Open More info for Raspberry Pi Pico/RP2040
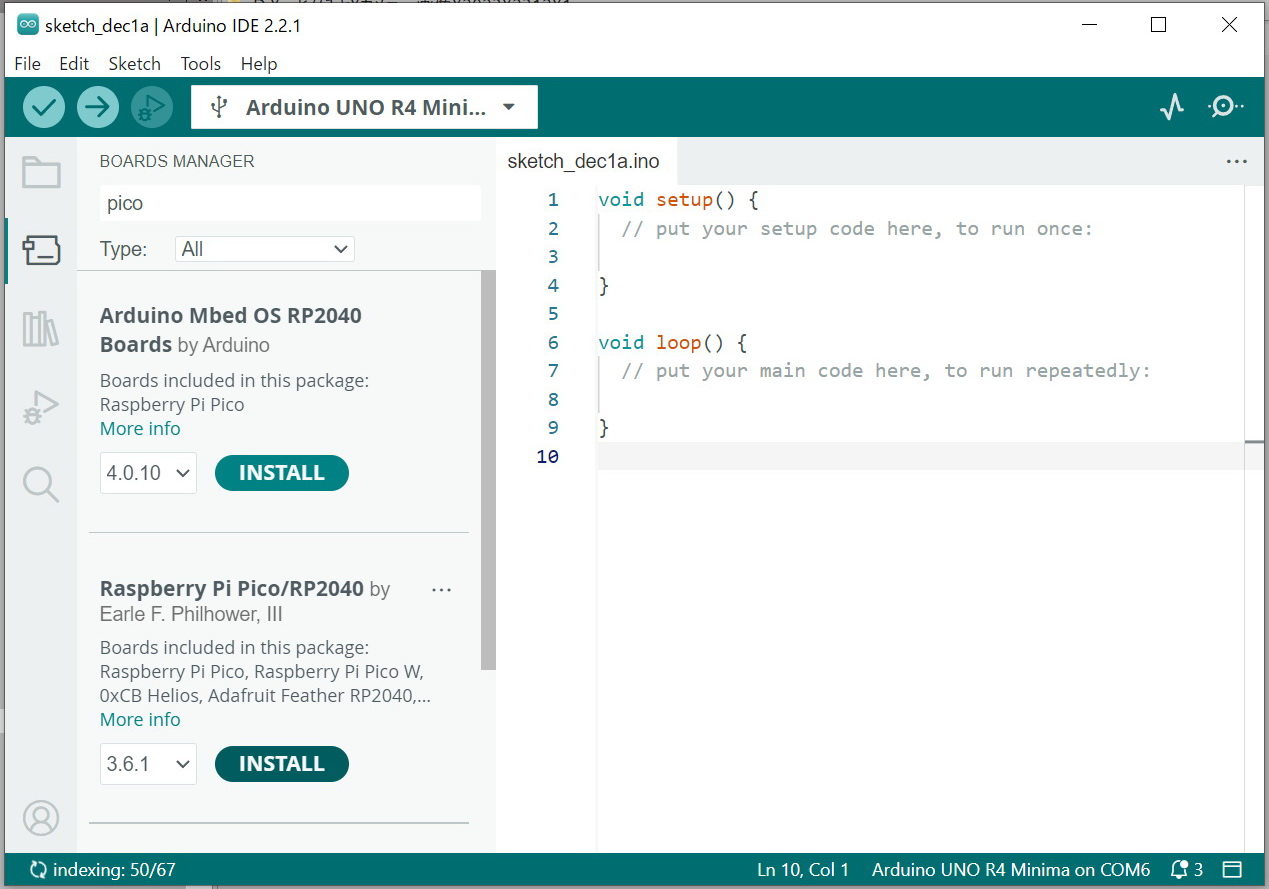Image resolution: width=1269 pixels, height=889 pixels. click(140, 720)
